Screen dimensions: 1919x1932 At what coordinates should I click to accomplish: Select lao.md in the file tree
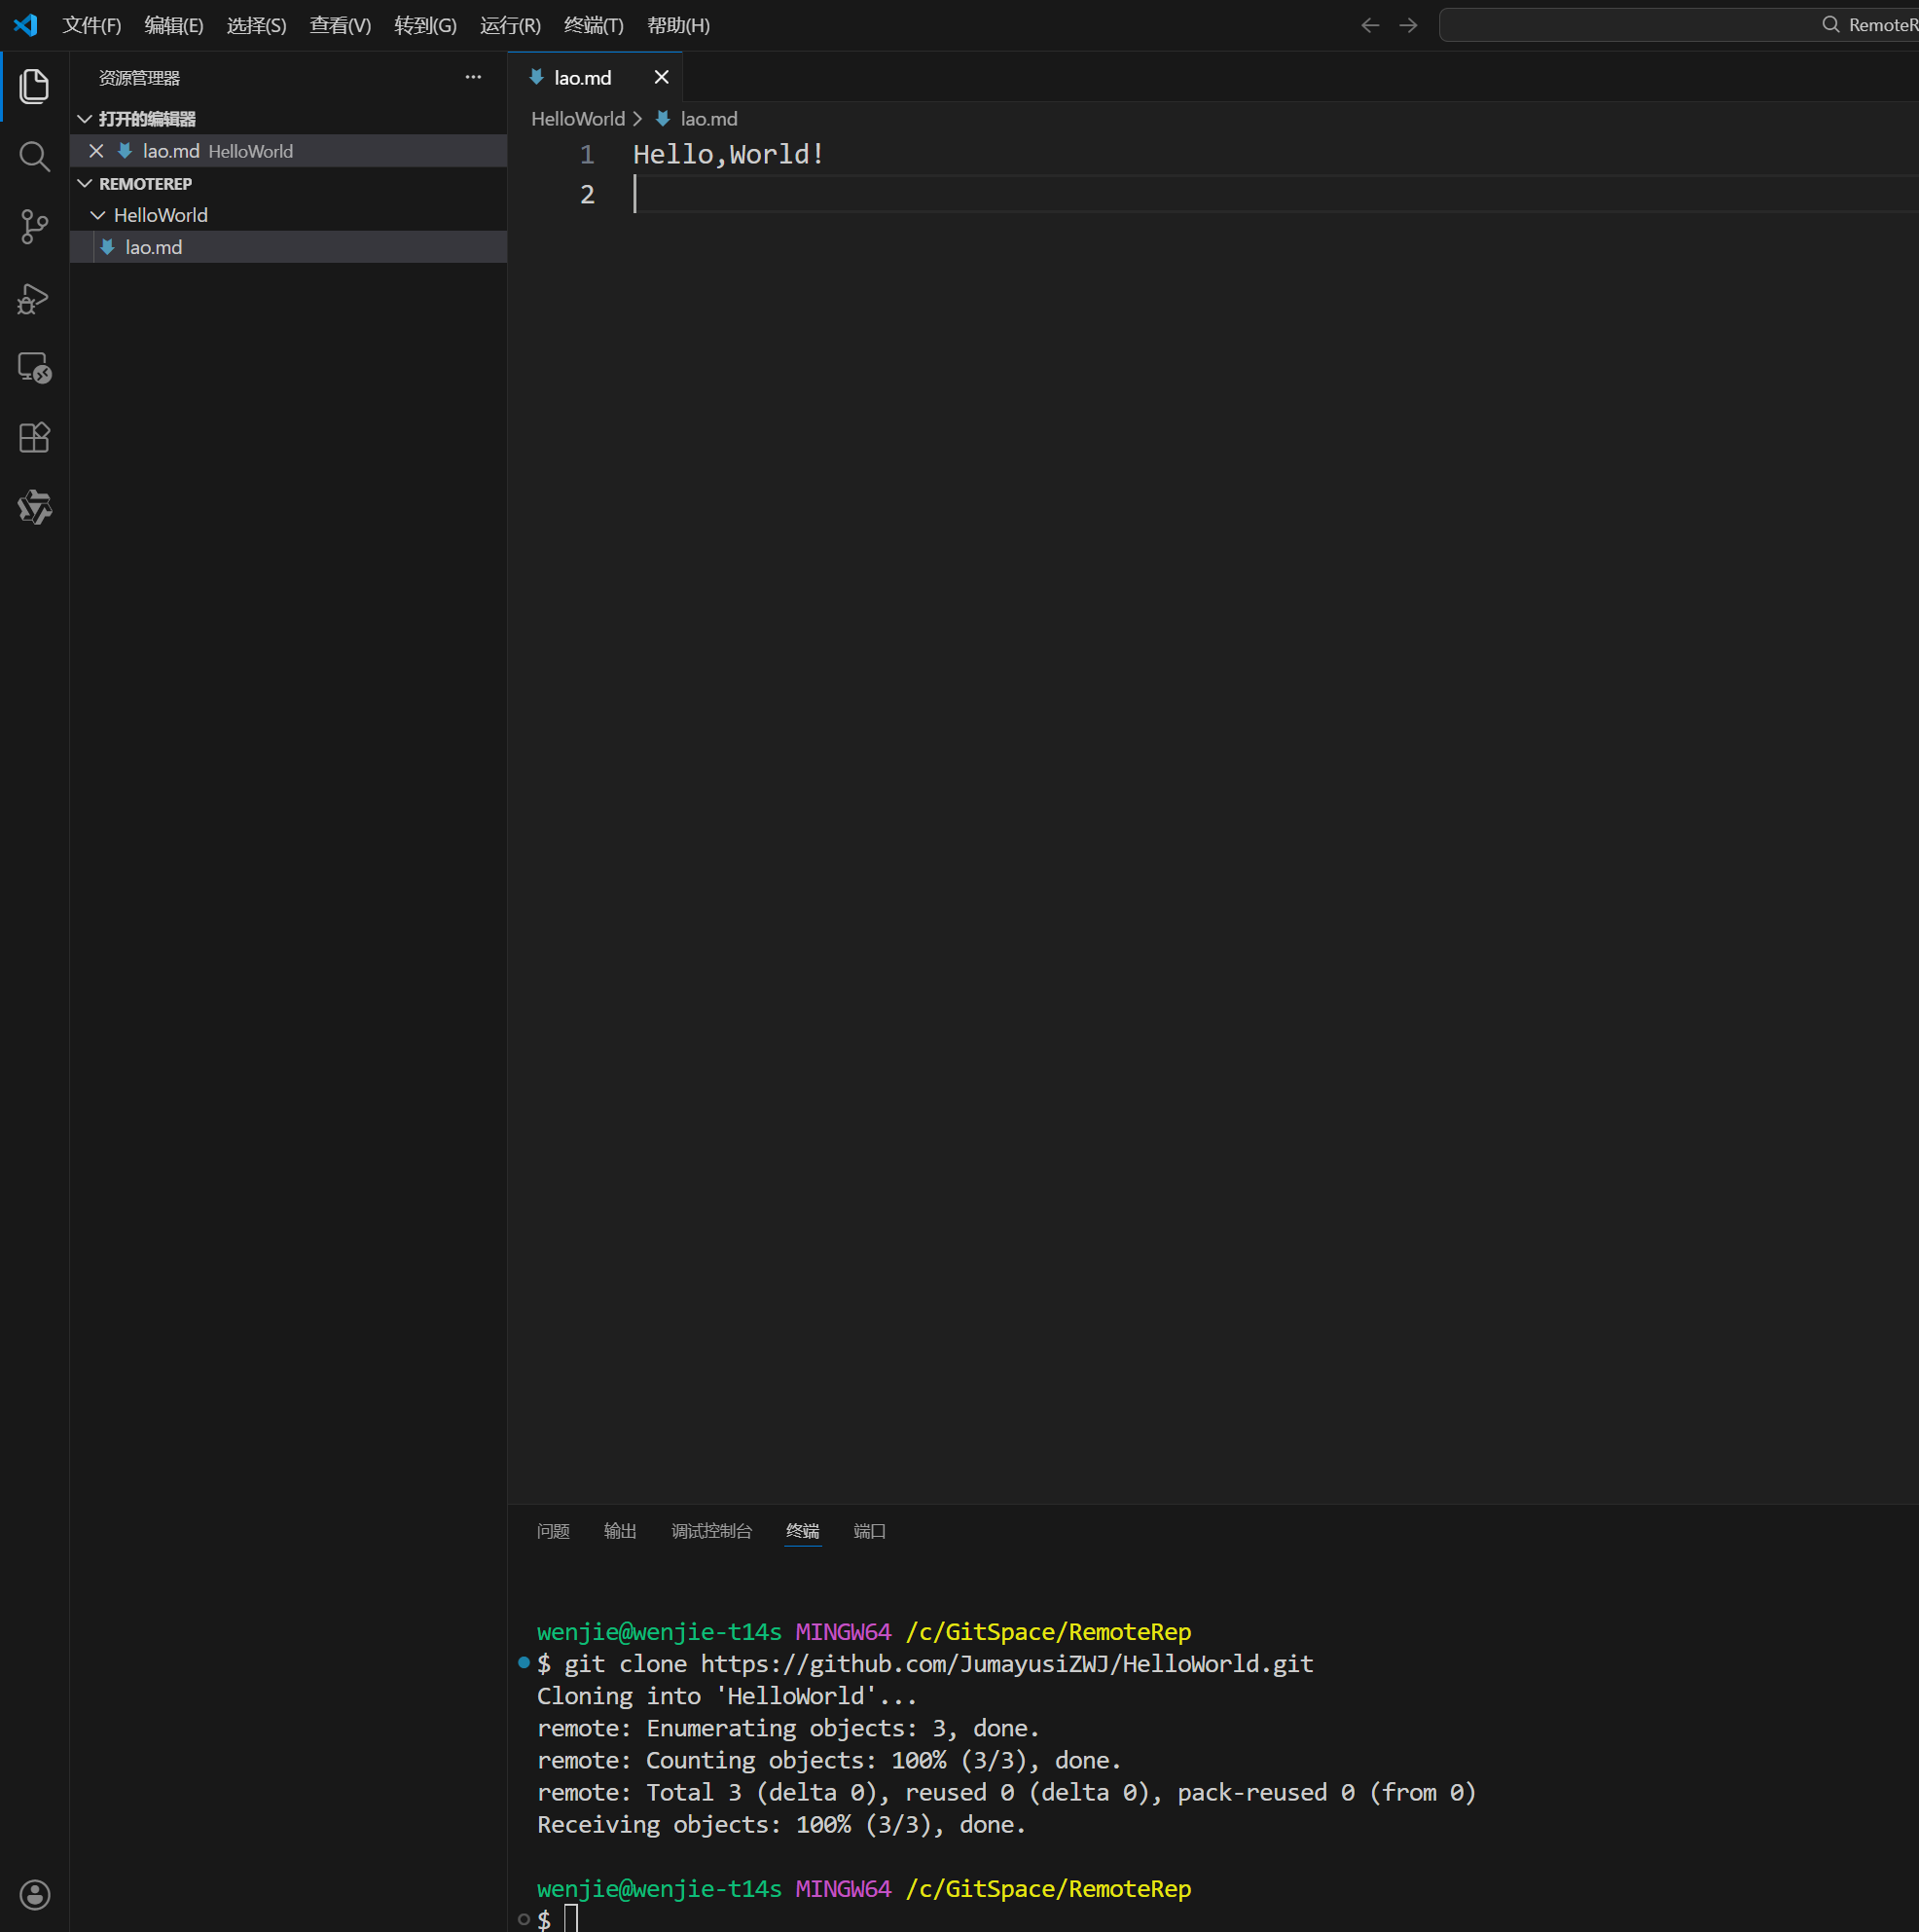(x=153, y=247)
